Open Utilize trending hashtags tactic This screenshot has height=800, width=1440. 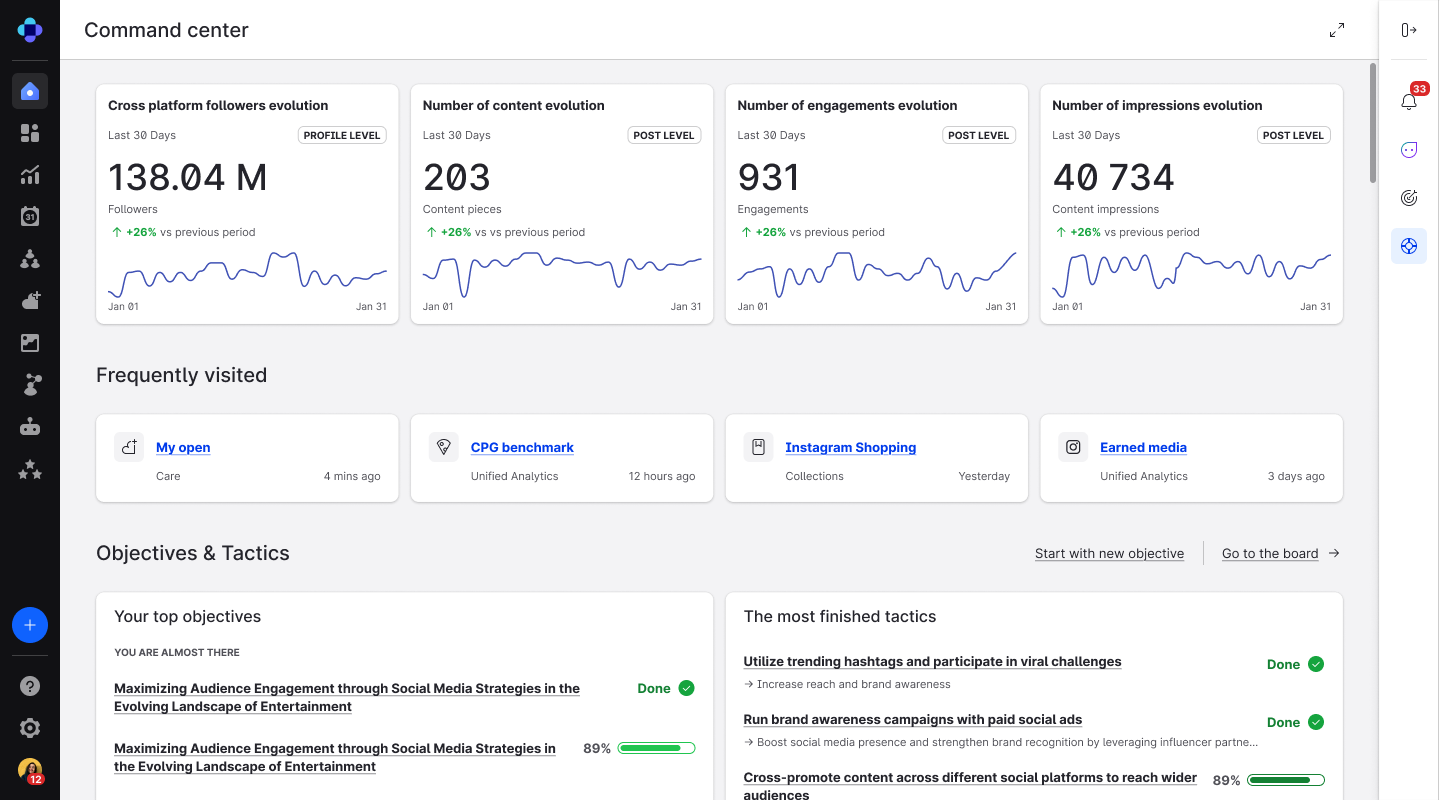pyautogui.click(x=932, y=661)
